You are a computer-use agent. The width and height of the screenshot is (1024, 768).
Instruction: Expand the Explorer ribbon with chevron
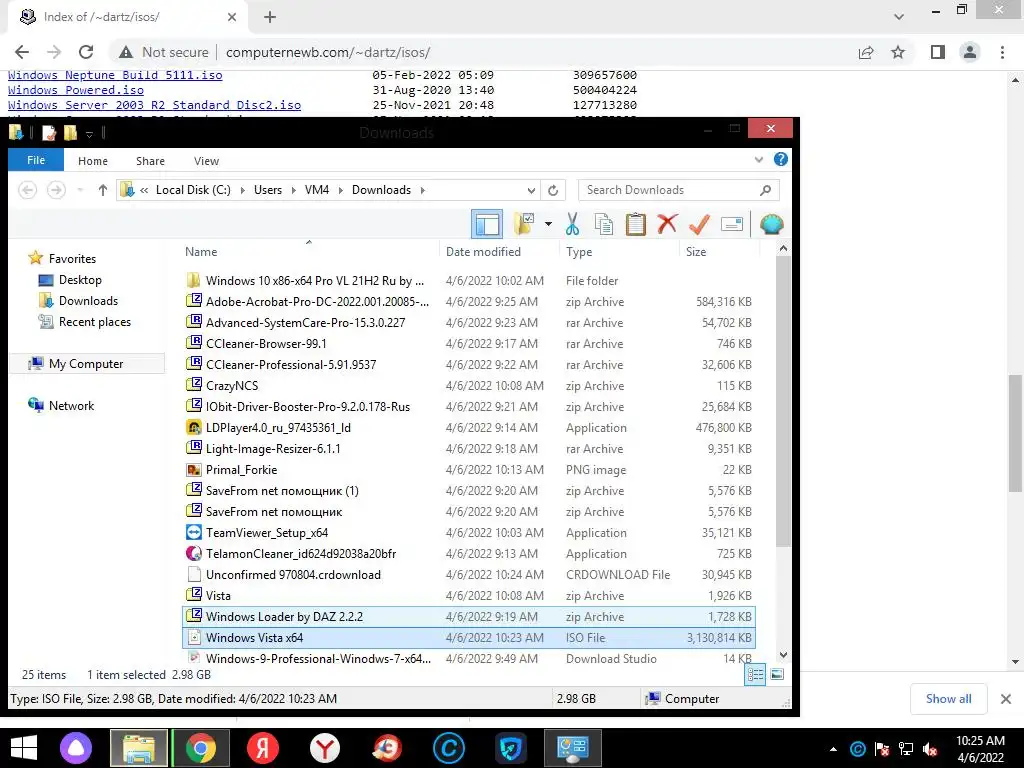tap(759, 159)
